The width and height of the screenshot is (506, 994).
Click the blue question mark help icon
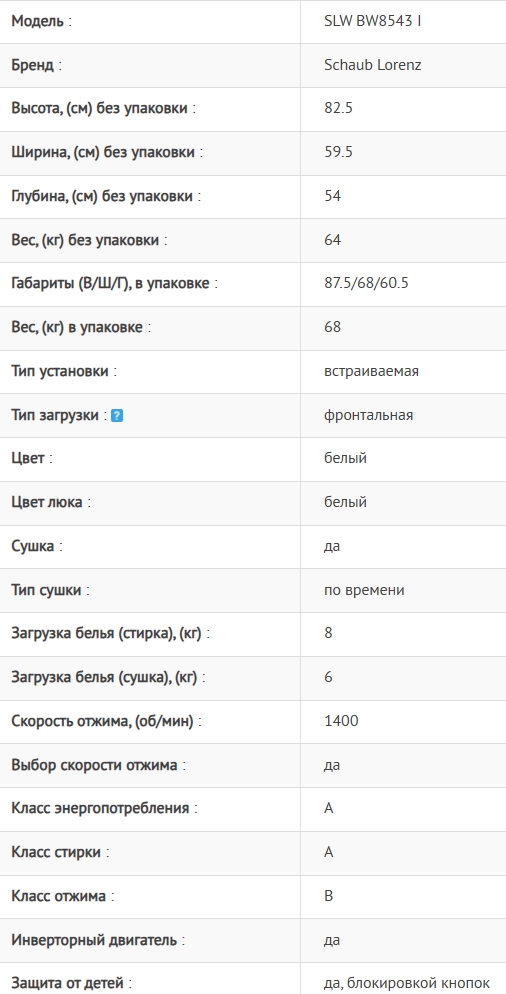tap(117, 416)
